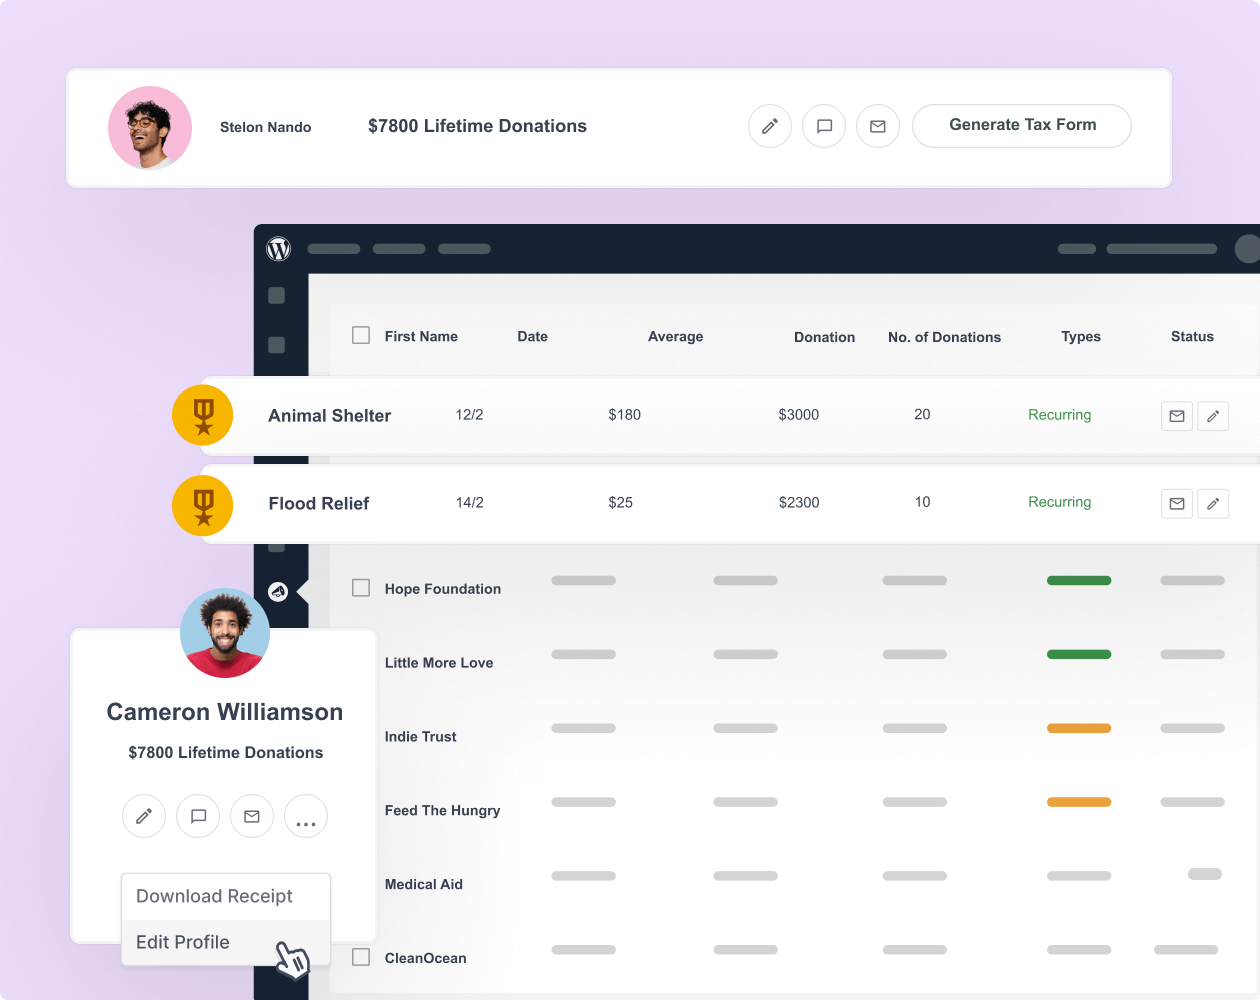Expand the Status column options
The height and width of the screenshot is (1000, 1260).
(x=1192, y=337)
